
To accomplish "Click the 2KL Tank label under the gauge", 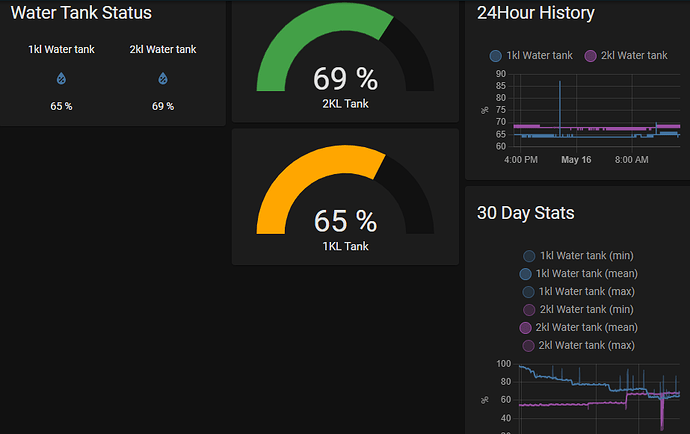I will [345, 102].
